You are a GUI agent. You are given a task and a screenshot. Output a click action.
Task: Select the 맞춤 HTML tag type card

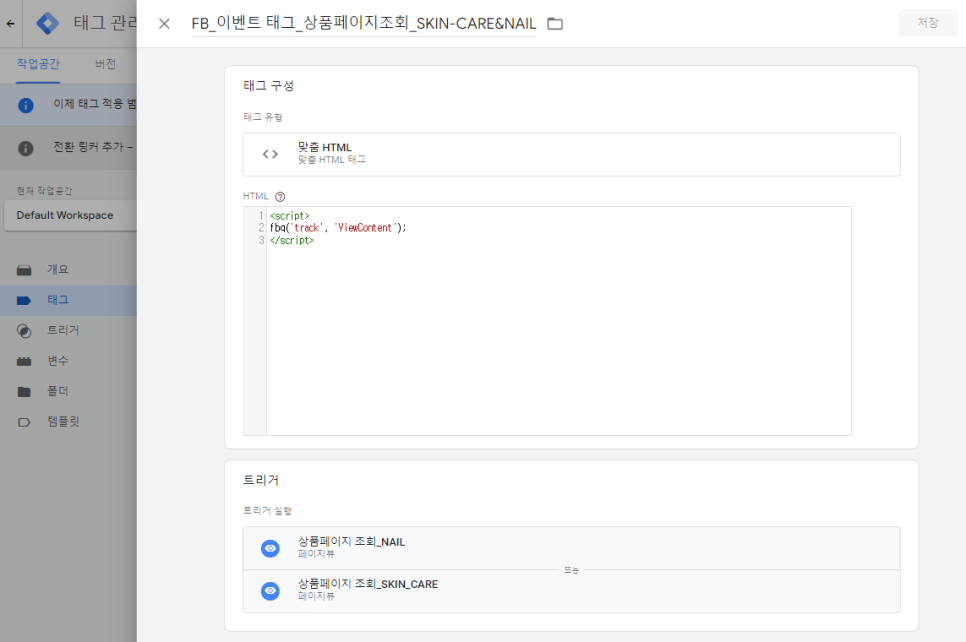[x=571, y=154]
